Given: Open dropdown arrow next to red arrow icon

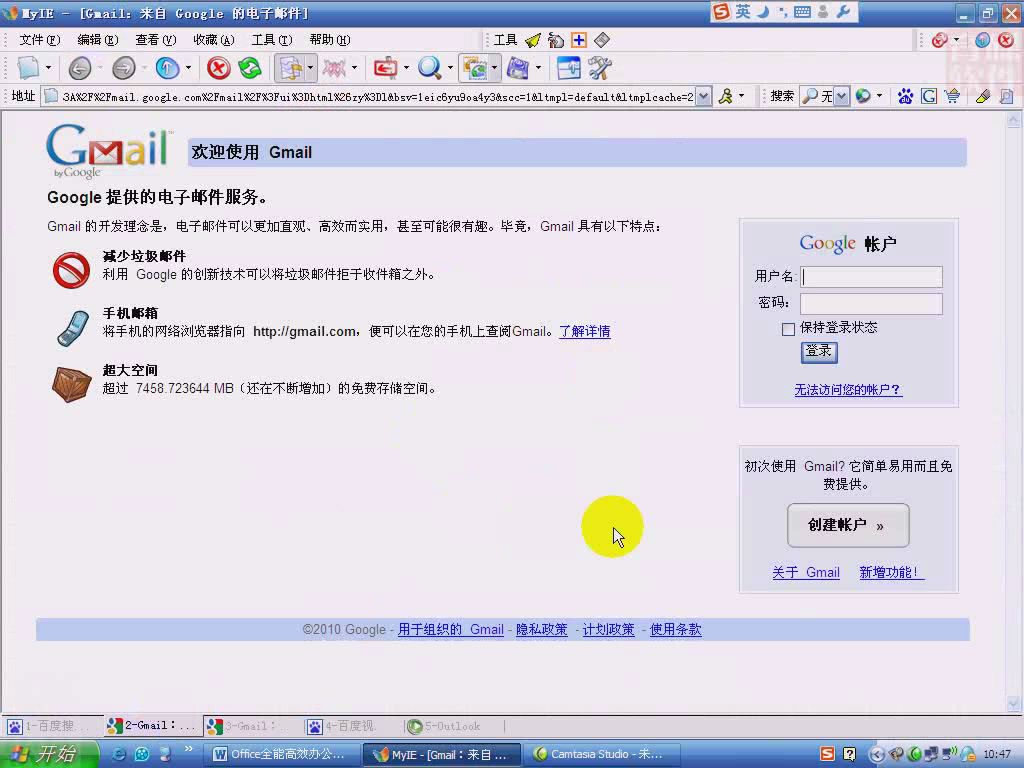Looking at the screenshot, I should (406, 68).
